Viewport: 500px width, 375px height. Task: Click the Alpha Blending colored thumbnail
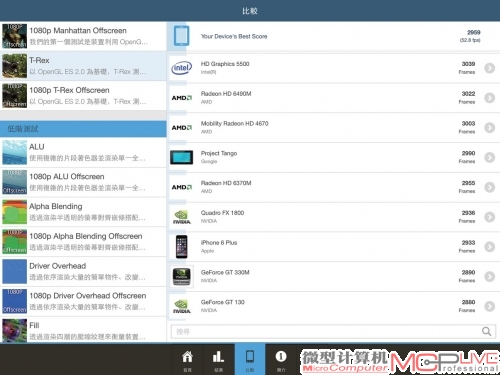click(14, 212)
